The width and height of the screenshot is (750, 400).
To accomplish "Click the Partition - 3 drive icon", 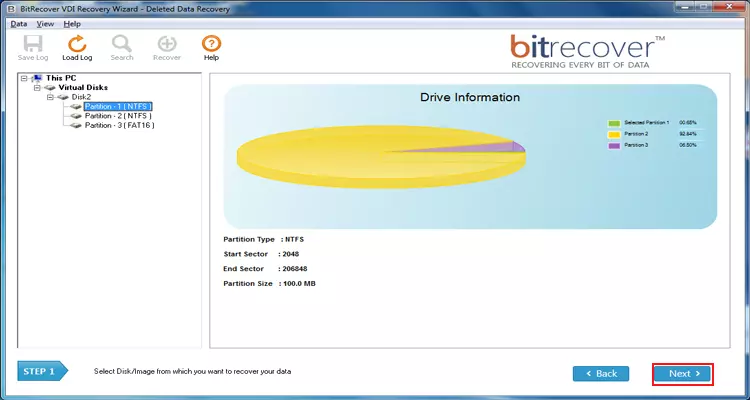I will [x=76, y=125].
